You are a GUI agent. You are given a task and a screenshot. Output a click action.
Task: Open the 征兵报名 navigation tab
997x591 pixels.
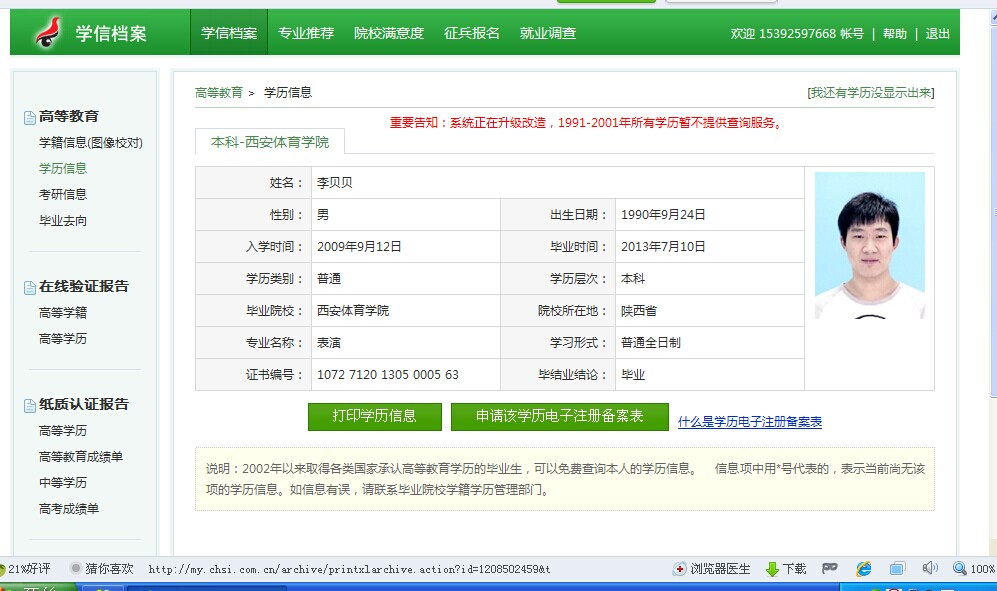click(472, 32)
